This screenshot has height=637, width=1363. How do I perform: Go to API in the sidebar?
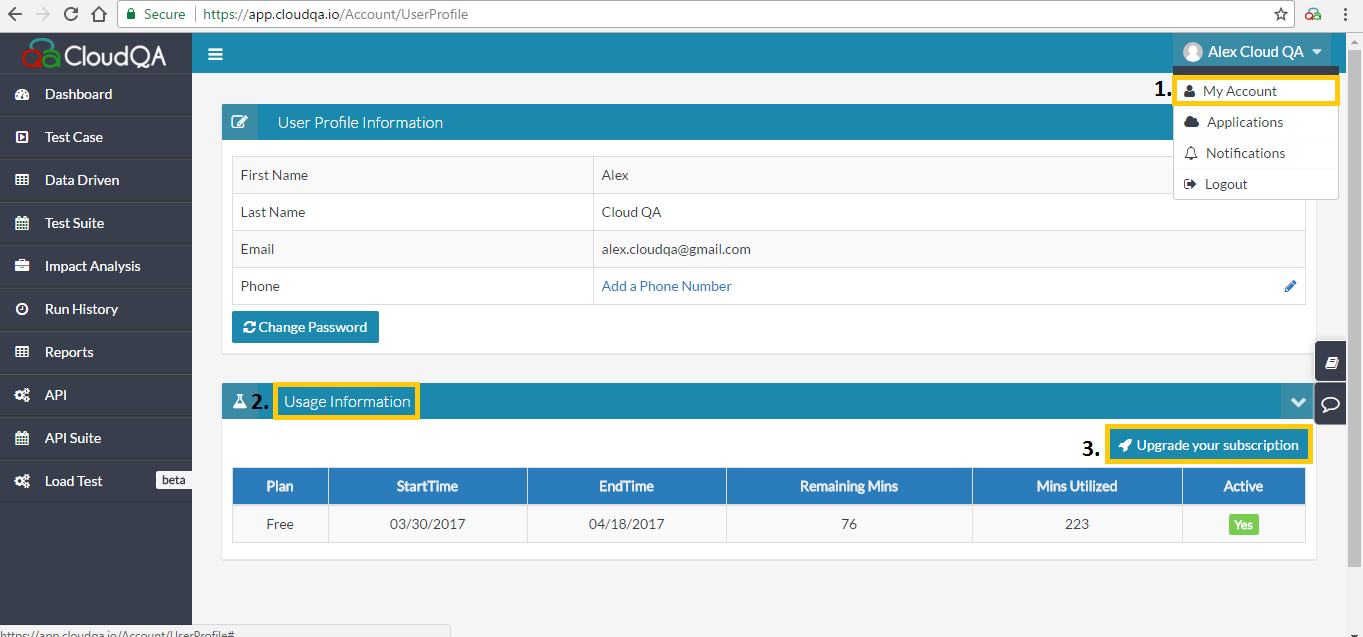pyautogui.click(x=96, y=395)
